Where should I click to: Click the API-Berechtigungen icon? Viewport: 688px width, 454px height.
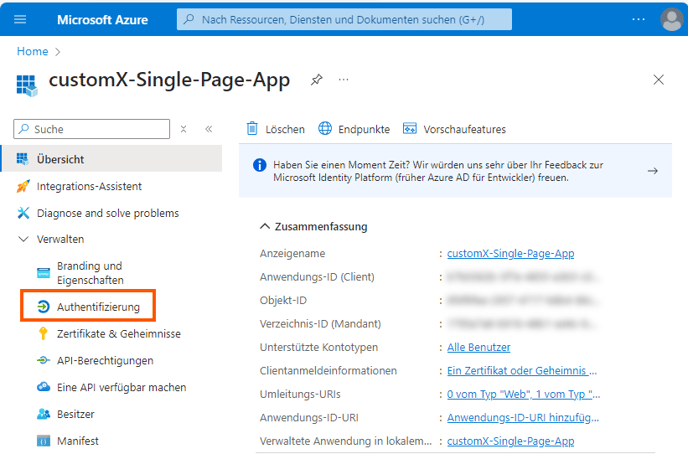click(43, 361)
